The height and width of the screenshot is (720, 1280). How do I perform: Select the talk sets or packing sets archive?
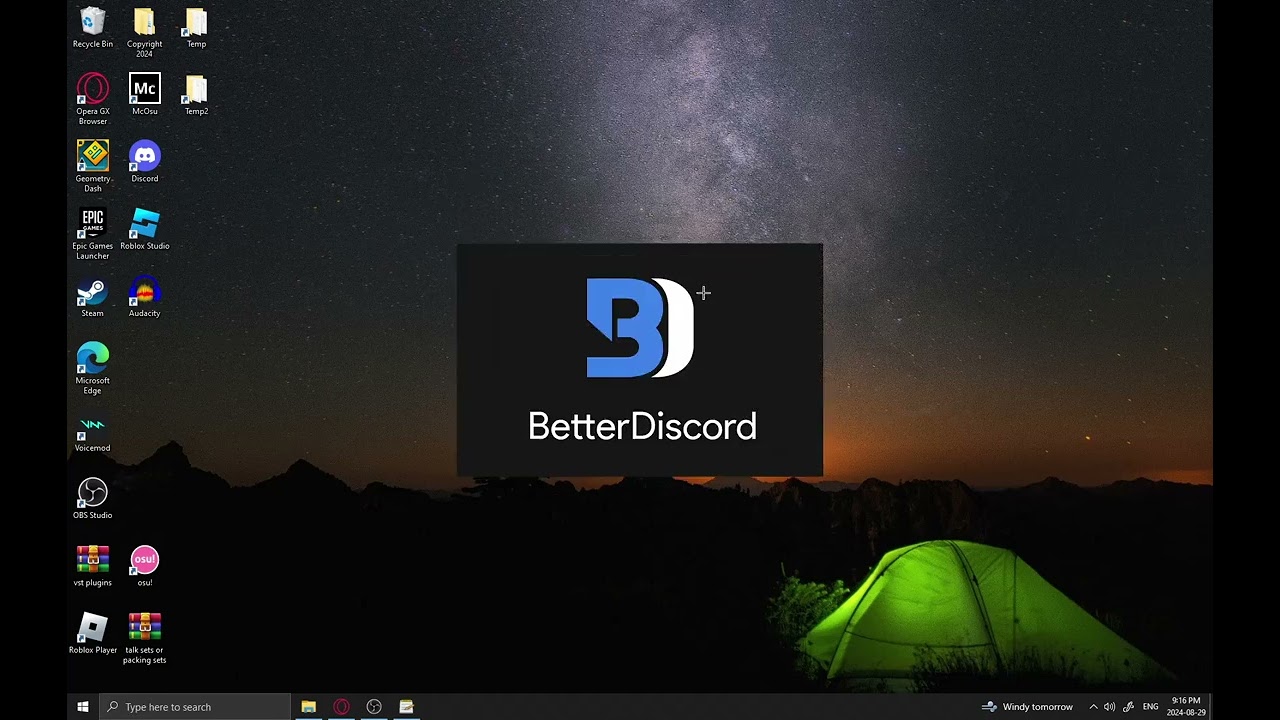click(144, 638)
